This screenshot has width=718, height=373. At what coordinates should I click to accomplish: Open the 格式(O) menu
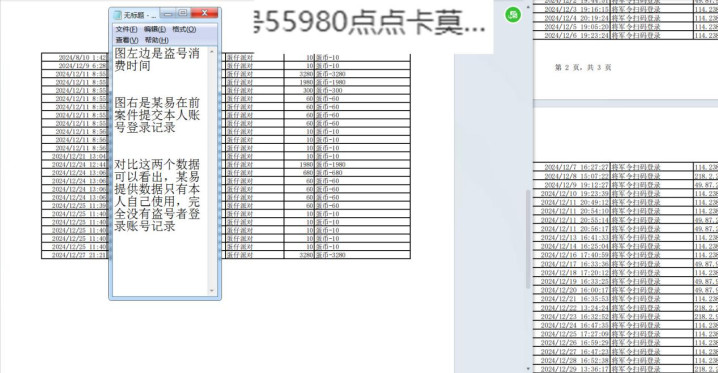[184, 29]
